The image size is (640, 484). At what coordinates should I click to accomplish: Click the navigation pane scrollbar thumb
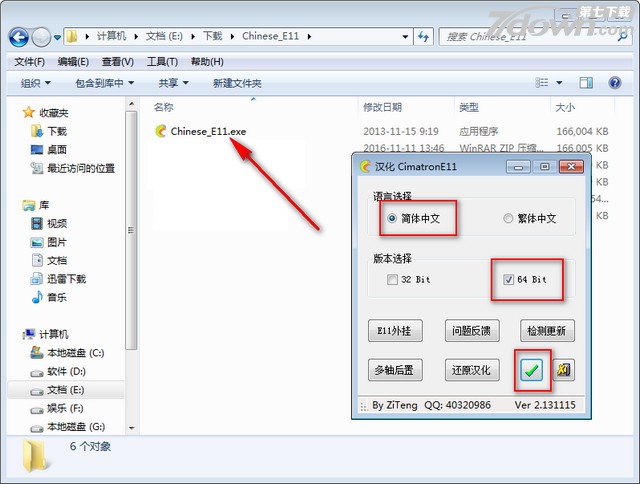point(131,231)
